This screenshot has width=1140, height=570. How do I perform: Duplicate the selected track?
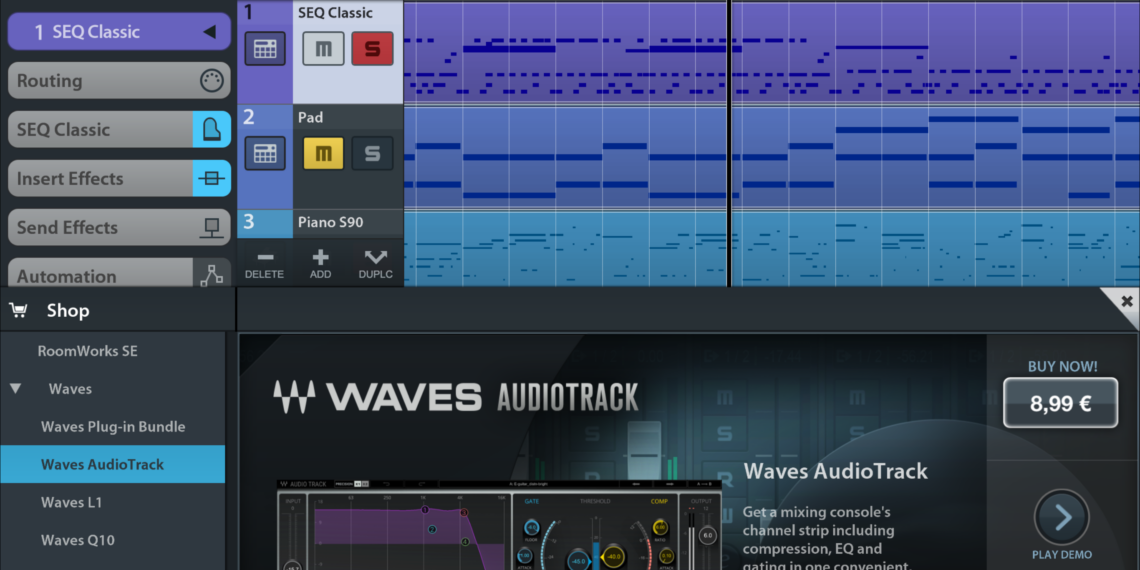click(x=376, y=264)
